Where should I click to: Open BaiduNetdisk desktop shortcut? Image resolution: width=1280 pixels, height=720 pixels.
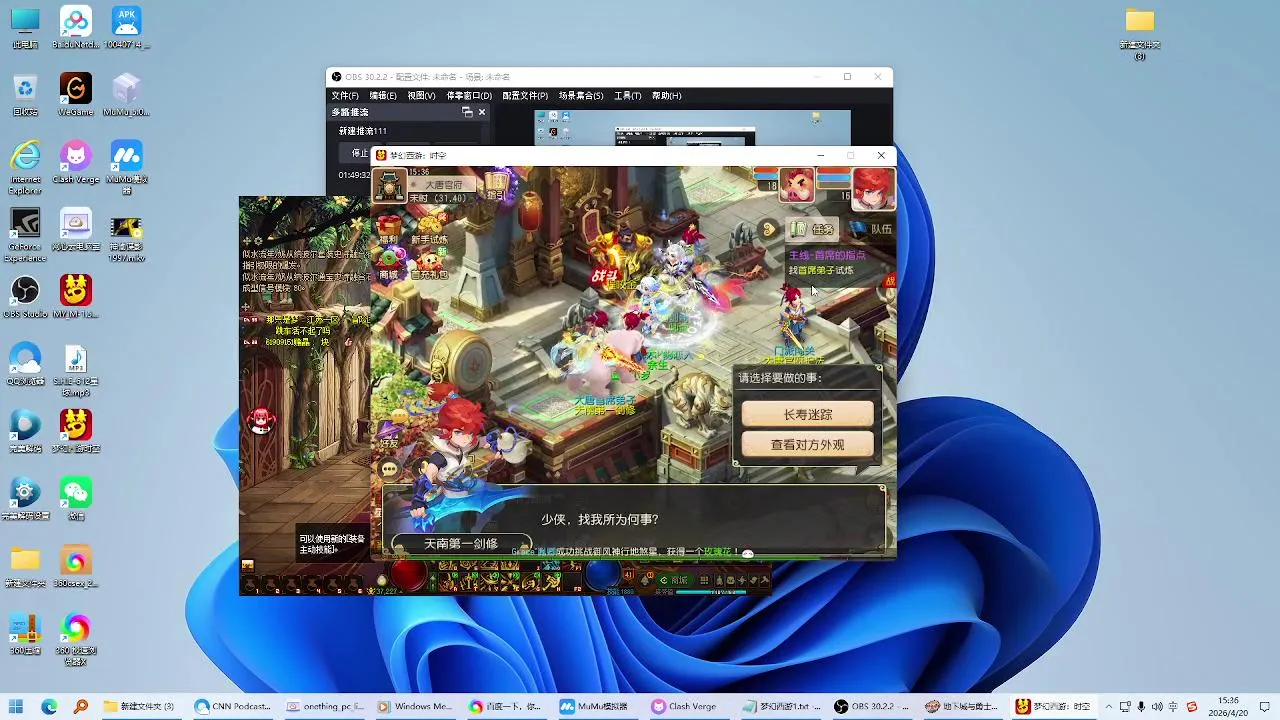pyautogui.click(x=76, y=27)
